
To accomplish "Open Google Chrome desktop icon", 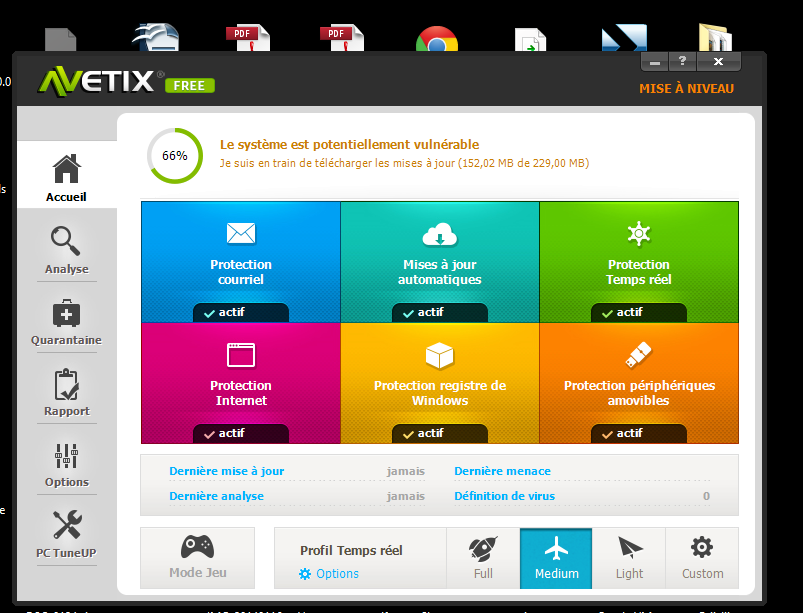I will [437, 39].
